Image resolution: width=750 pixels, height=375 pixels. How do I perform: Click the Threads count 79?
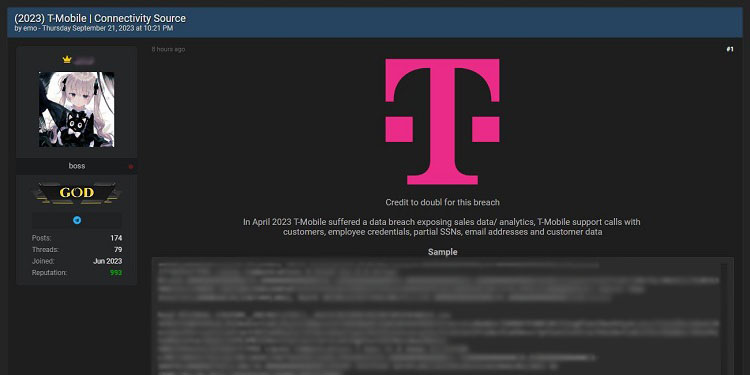point(118,250)
